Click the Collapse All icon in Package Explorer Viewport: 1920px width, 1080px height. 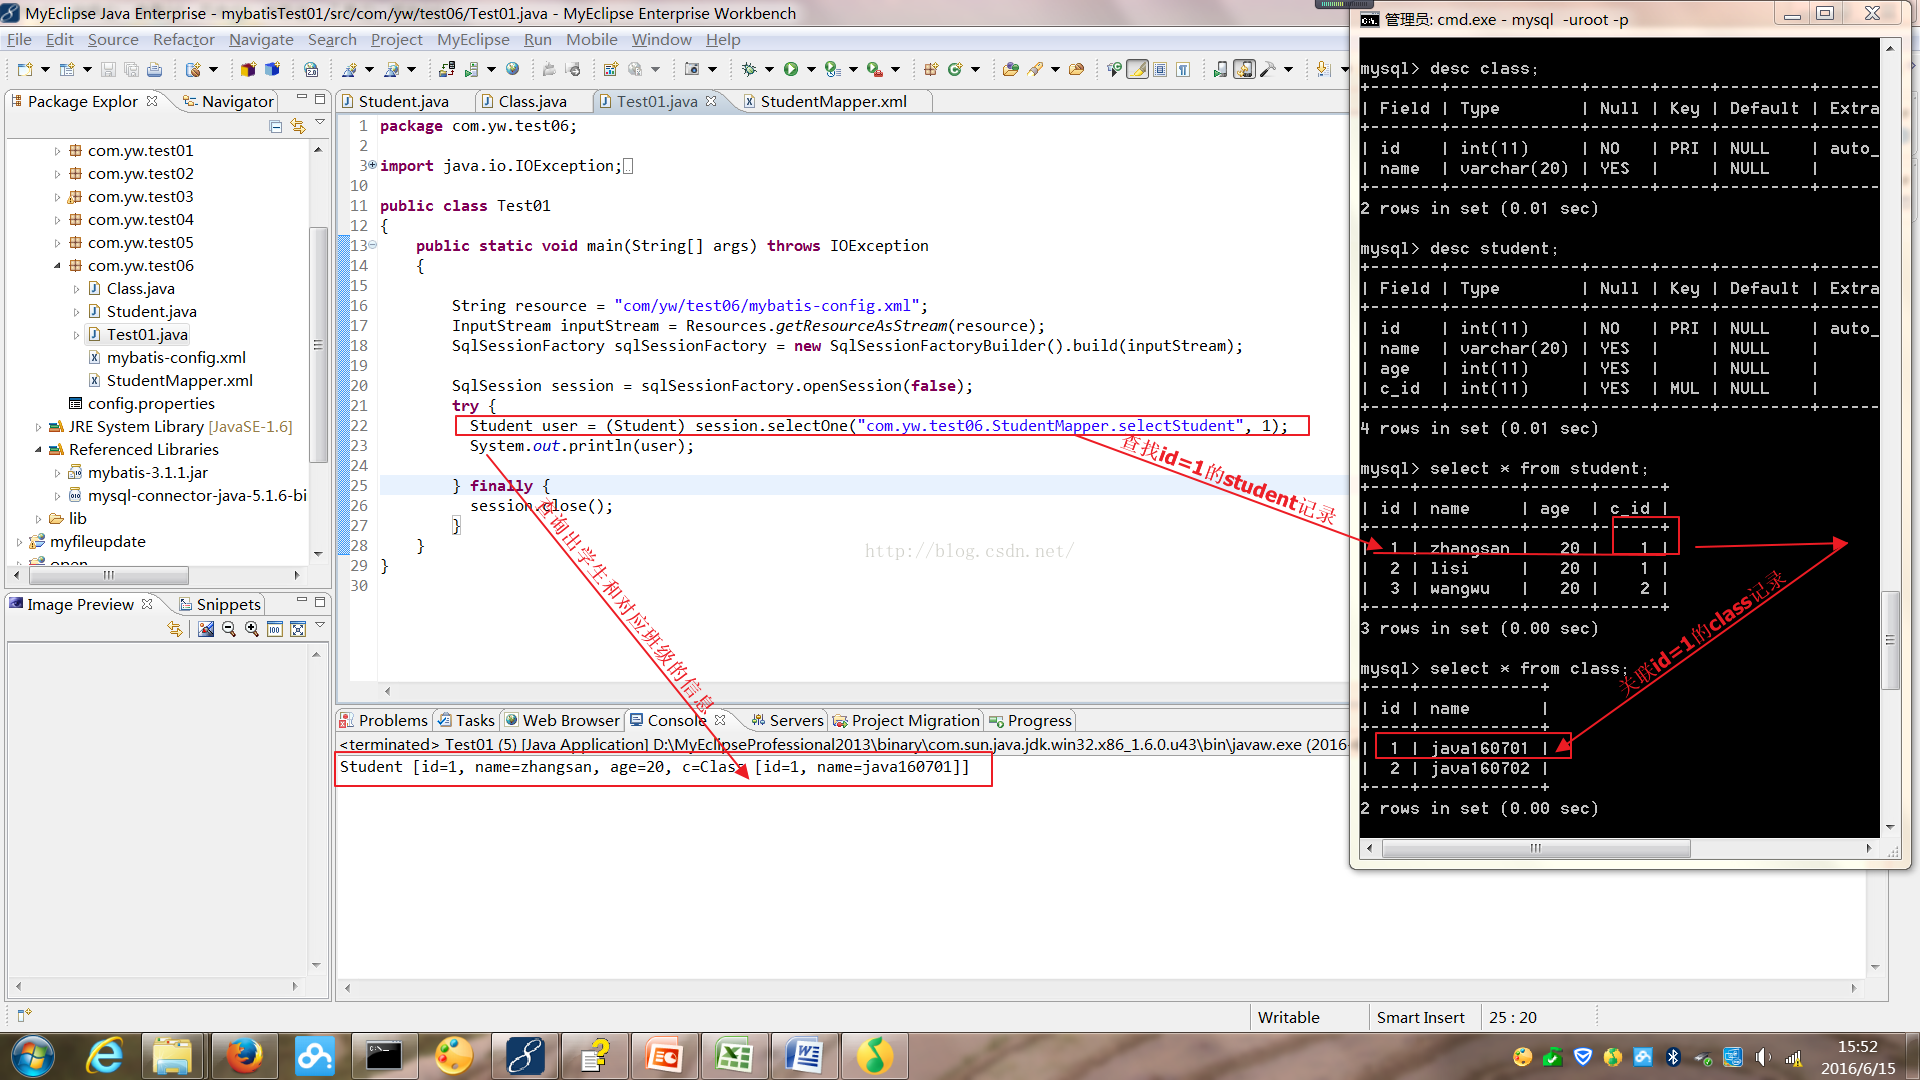275,126
